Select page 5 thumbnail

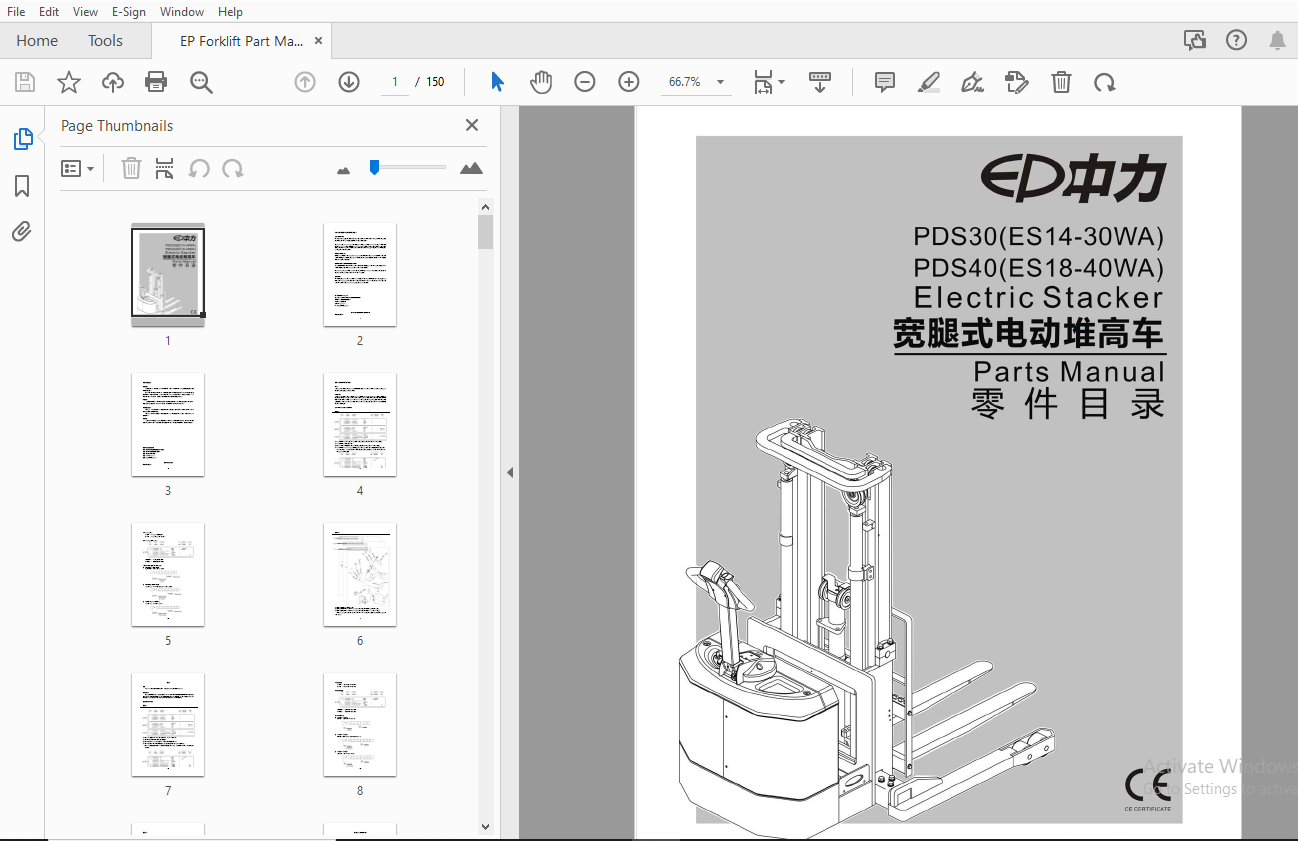click(x=168, y=574)
